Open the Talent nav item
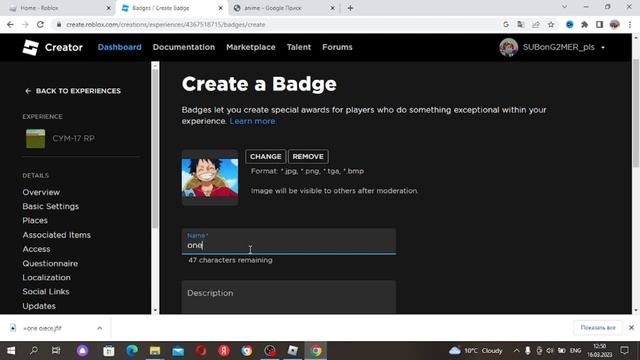640x360 pixels. pyautogui.click(x=299, y=47)
